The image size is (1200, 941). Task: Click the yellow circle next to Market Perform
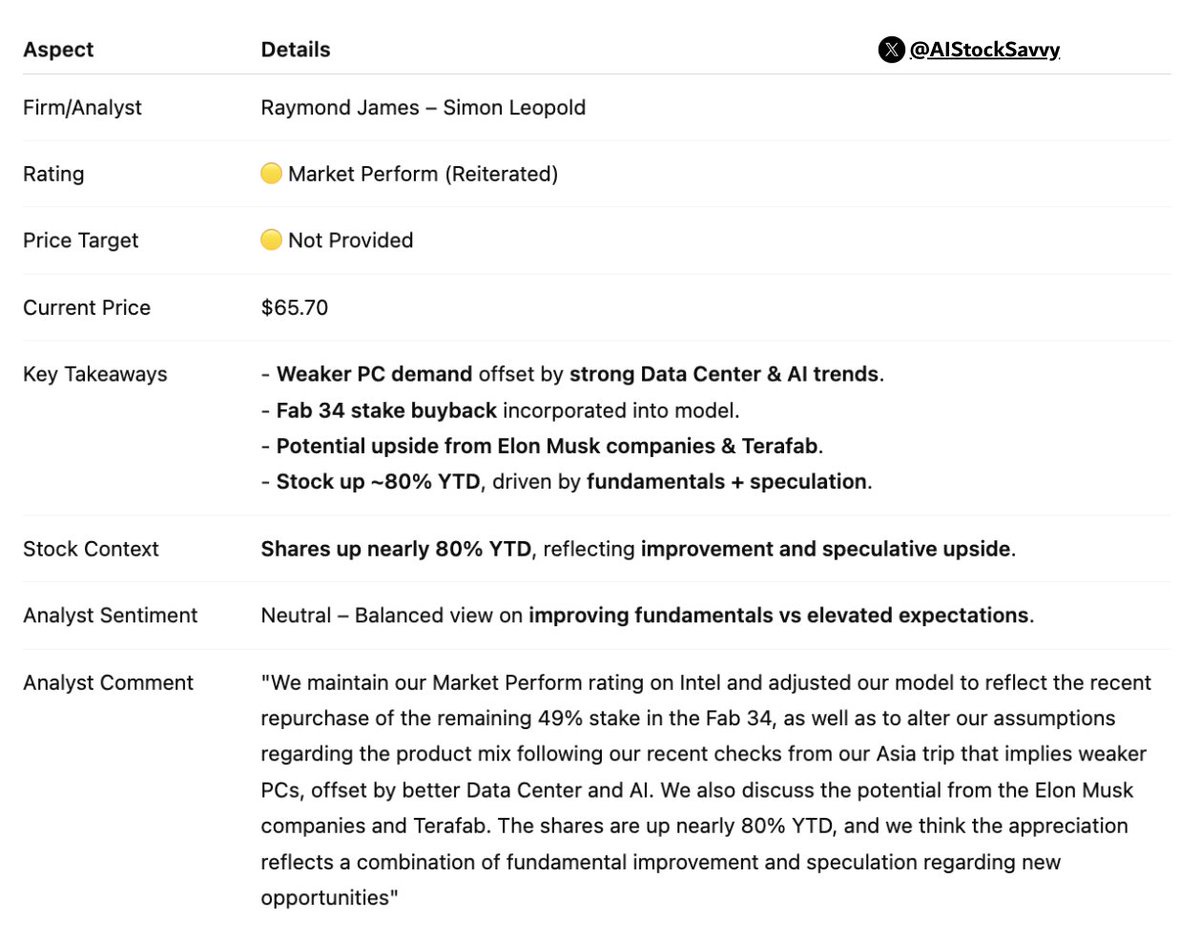tap(271, 174)
